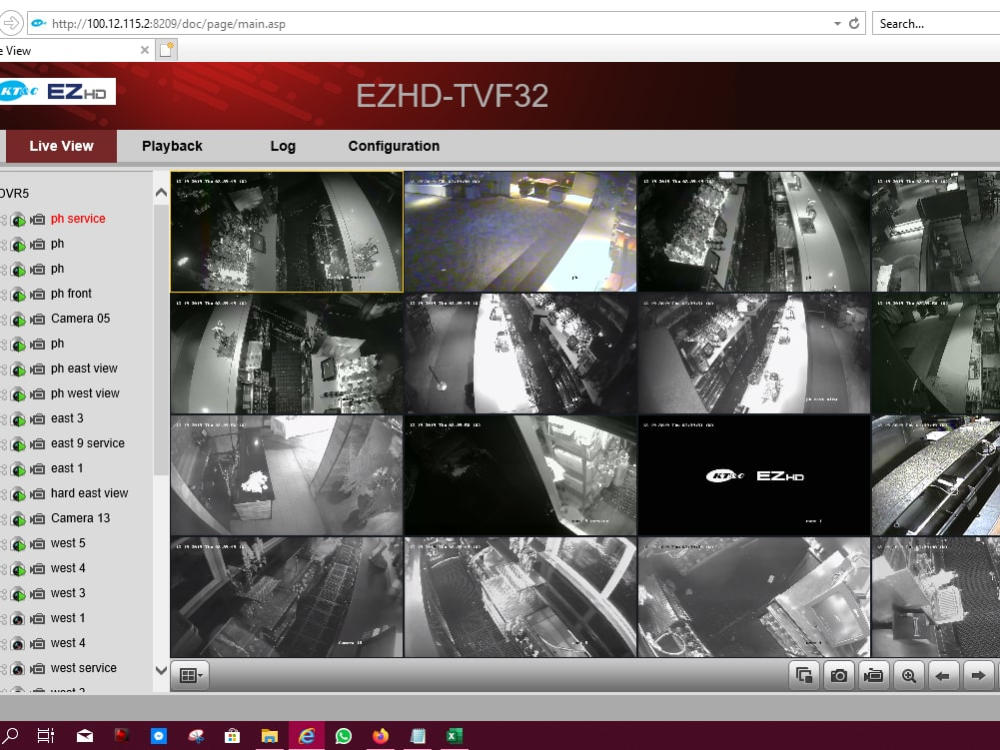
Task: Select the hard east view camera entry
Action: (x=89, y=494)
